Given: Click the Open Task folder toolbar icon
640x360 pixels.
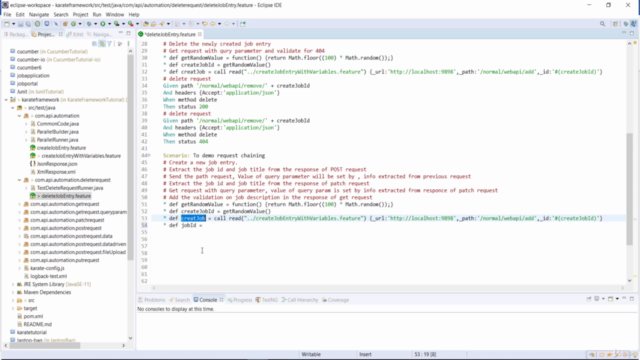Looking at the screenshot, I should pos(153,24).
